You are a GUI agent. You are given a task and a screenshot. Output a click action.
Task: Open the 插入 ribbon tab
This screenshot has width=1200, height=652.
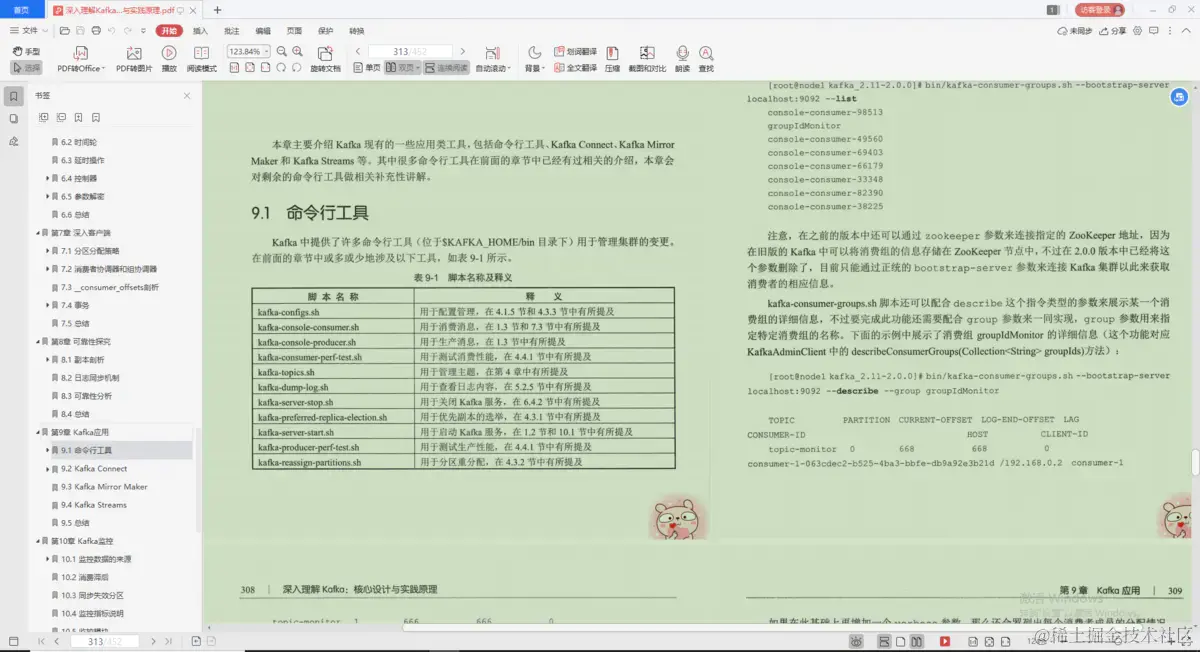201,31
